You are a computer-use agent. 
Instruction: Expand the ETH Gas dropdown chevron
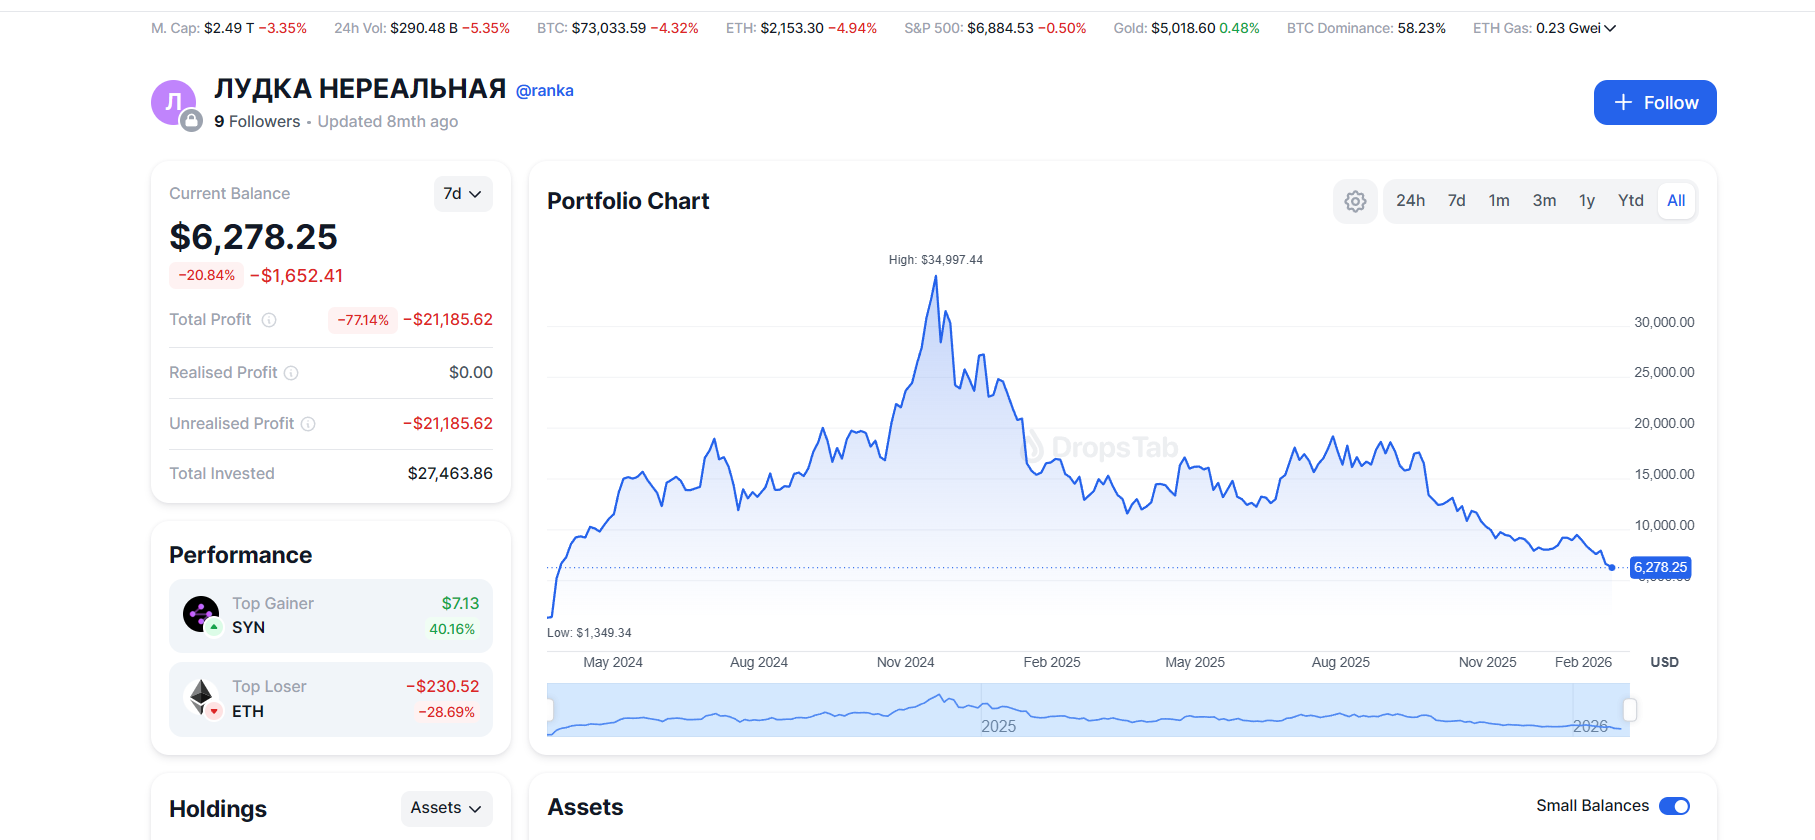point(1610,28)
